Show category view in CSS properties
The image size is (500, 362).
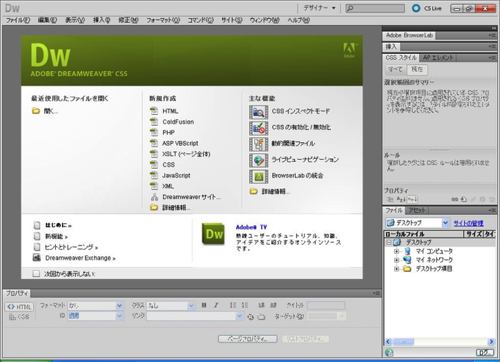point(389,199)
